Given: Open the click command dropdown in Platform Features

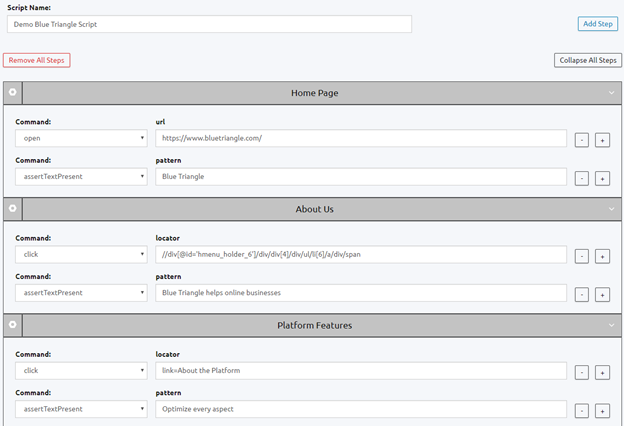Looking at the screenshot, I should [x=81, y=371].
